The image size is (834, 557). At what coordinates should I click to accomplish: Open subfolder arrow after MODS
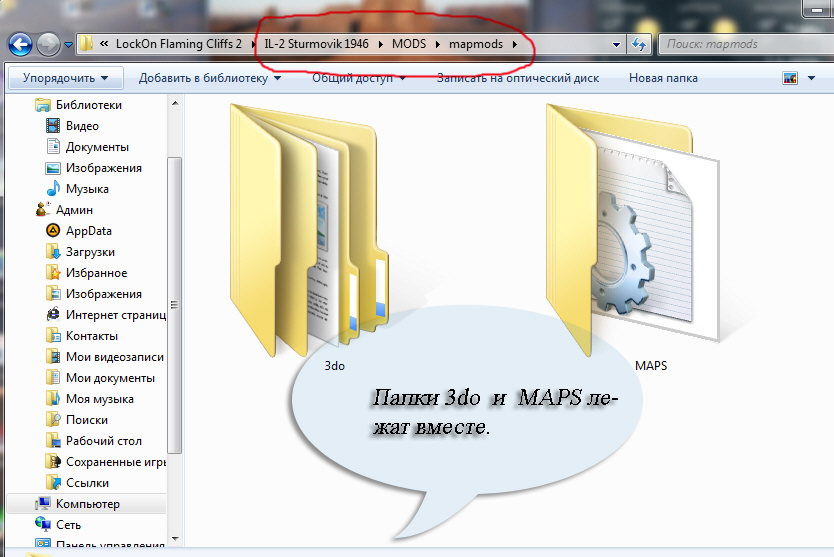438,44
